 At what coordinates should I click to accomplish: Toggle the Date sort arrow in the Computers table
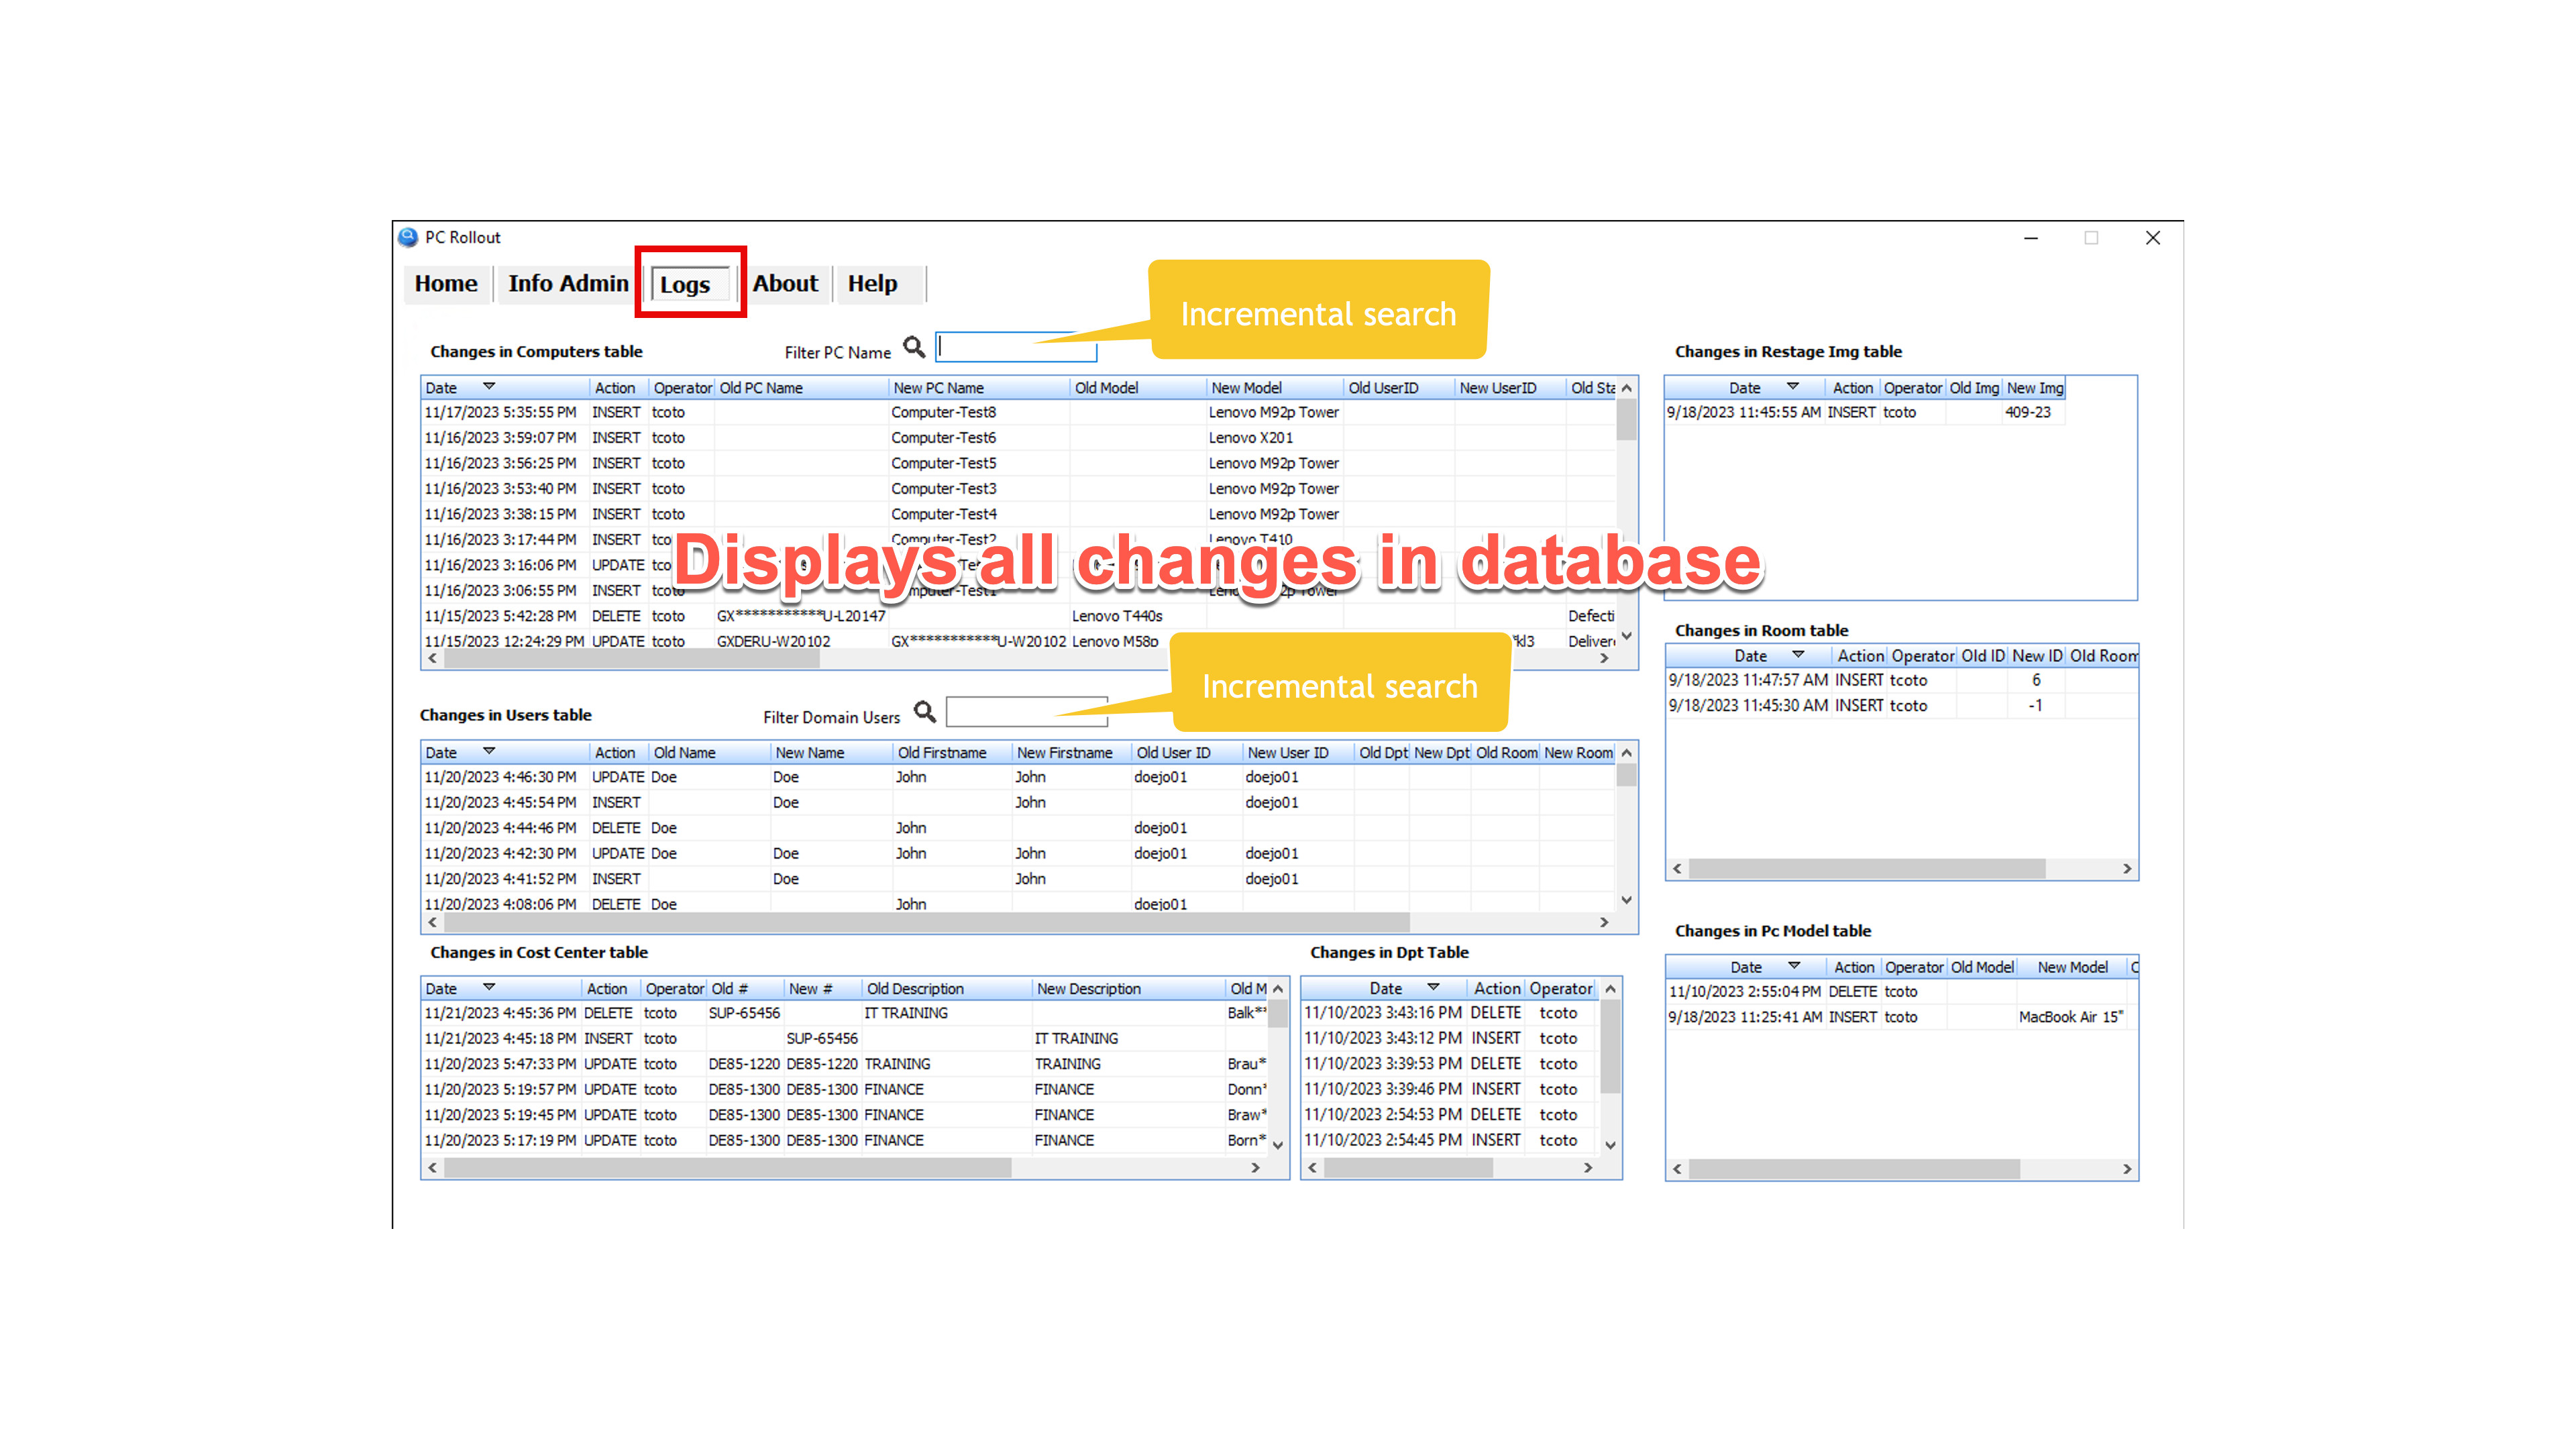[489, 386]
